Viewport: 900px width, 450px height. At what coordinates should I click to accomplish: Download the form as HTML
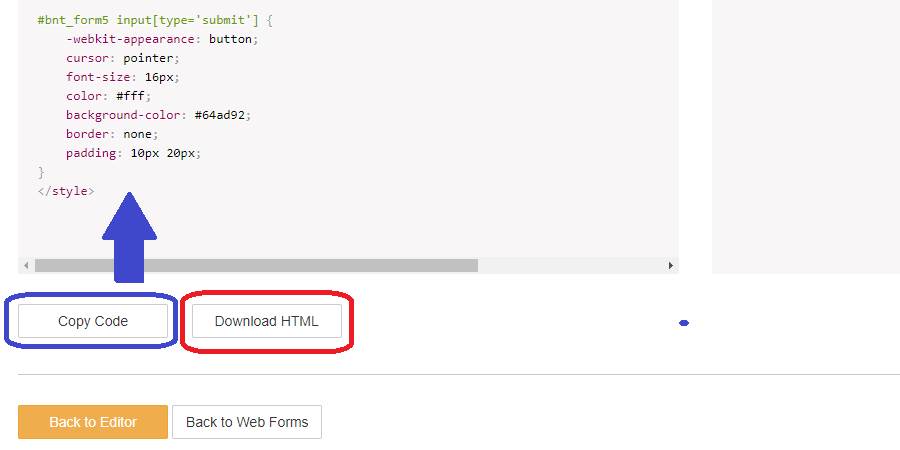(x=266, y=321)
